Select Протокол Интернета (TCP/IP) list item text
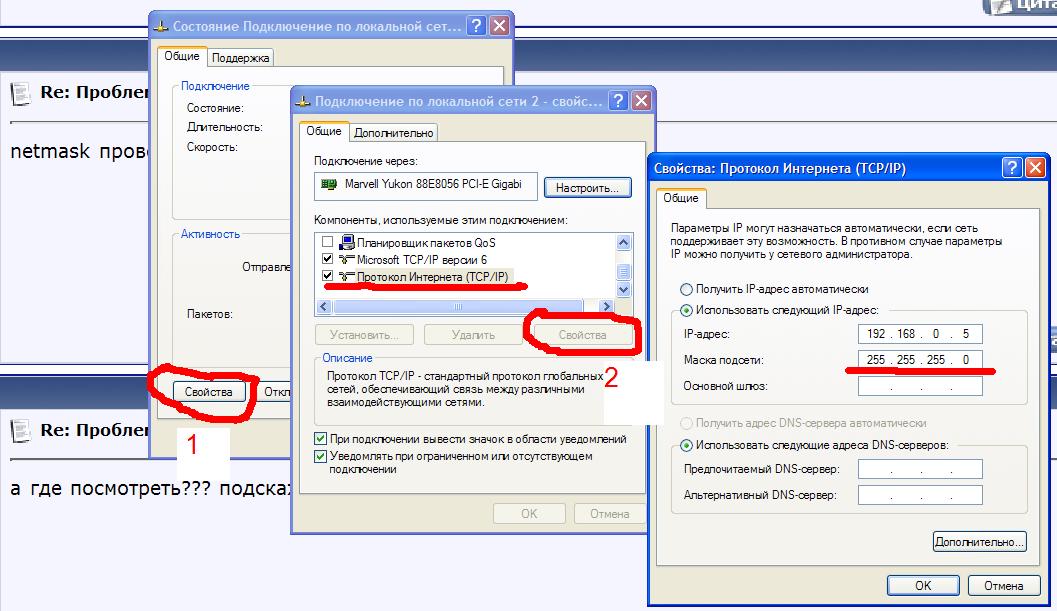1057x611 pixels. click(433, 277)
